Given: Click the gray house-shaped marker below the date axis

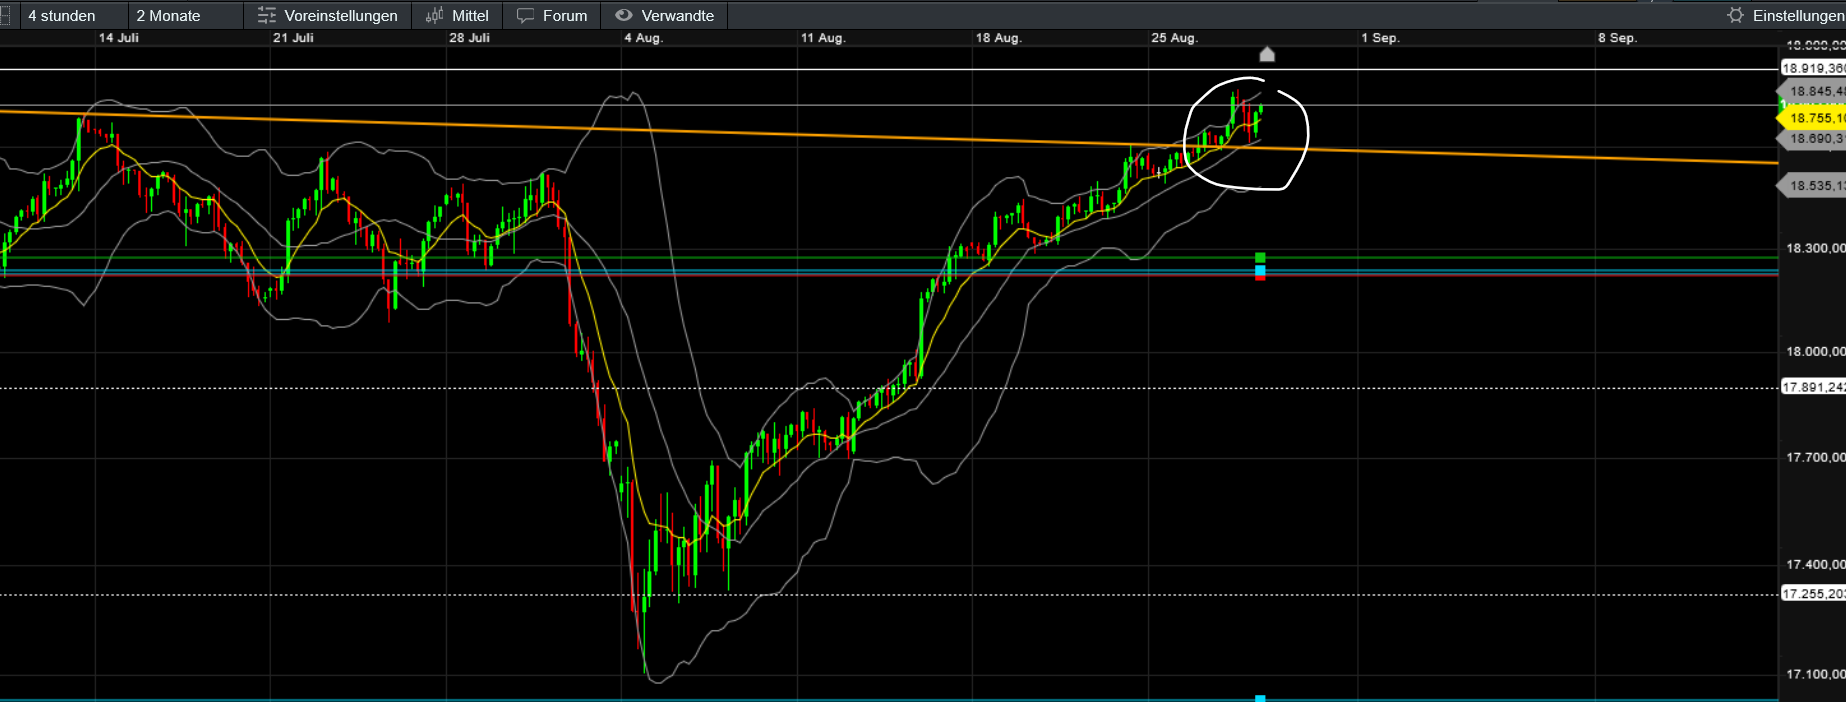Looking at the screenshot, I should pyautogui.click(x=1267, y=54).
